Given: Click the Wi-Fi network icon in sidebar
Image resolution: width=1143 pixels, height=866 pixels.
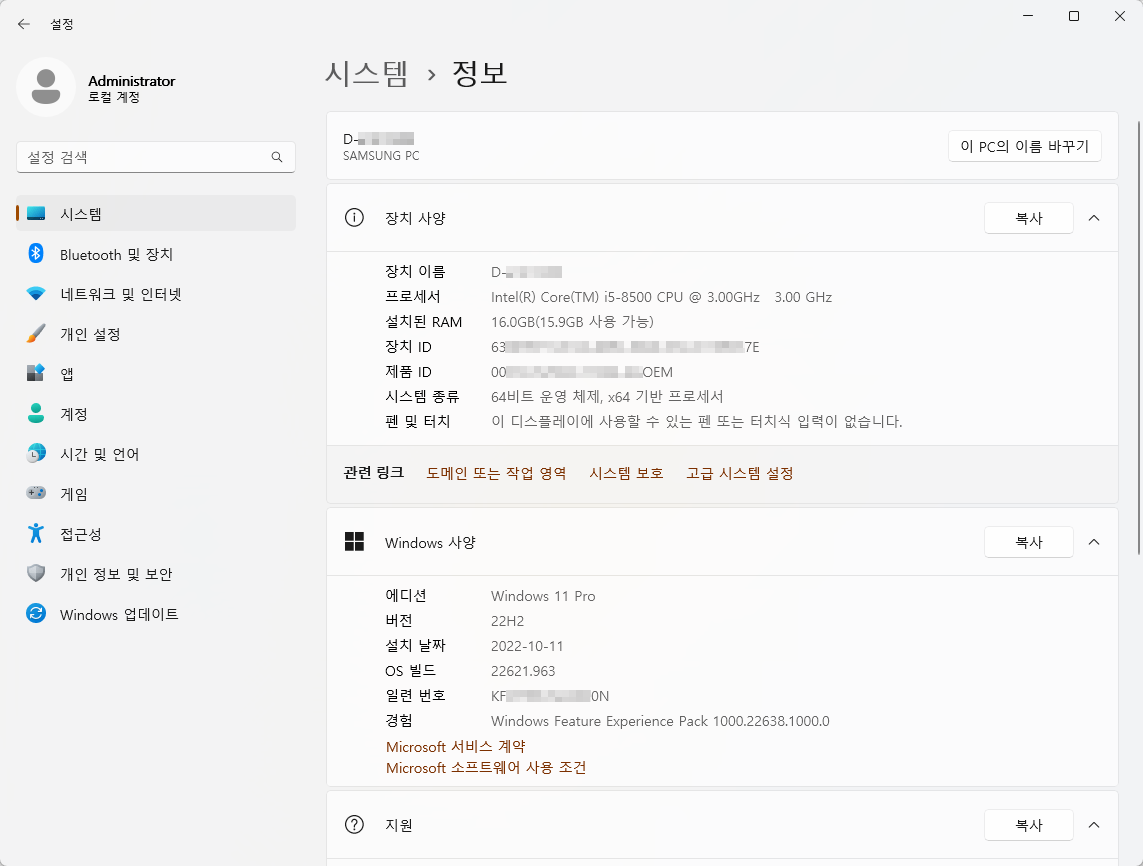Looking at the screenshot, I should point(36,294).
